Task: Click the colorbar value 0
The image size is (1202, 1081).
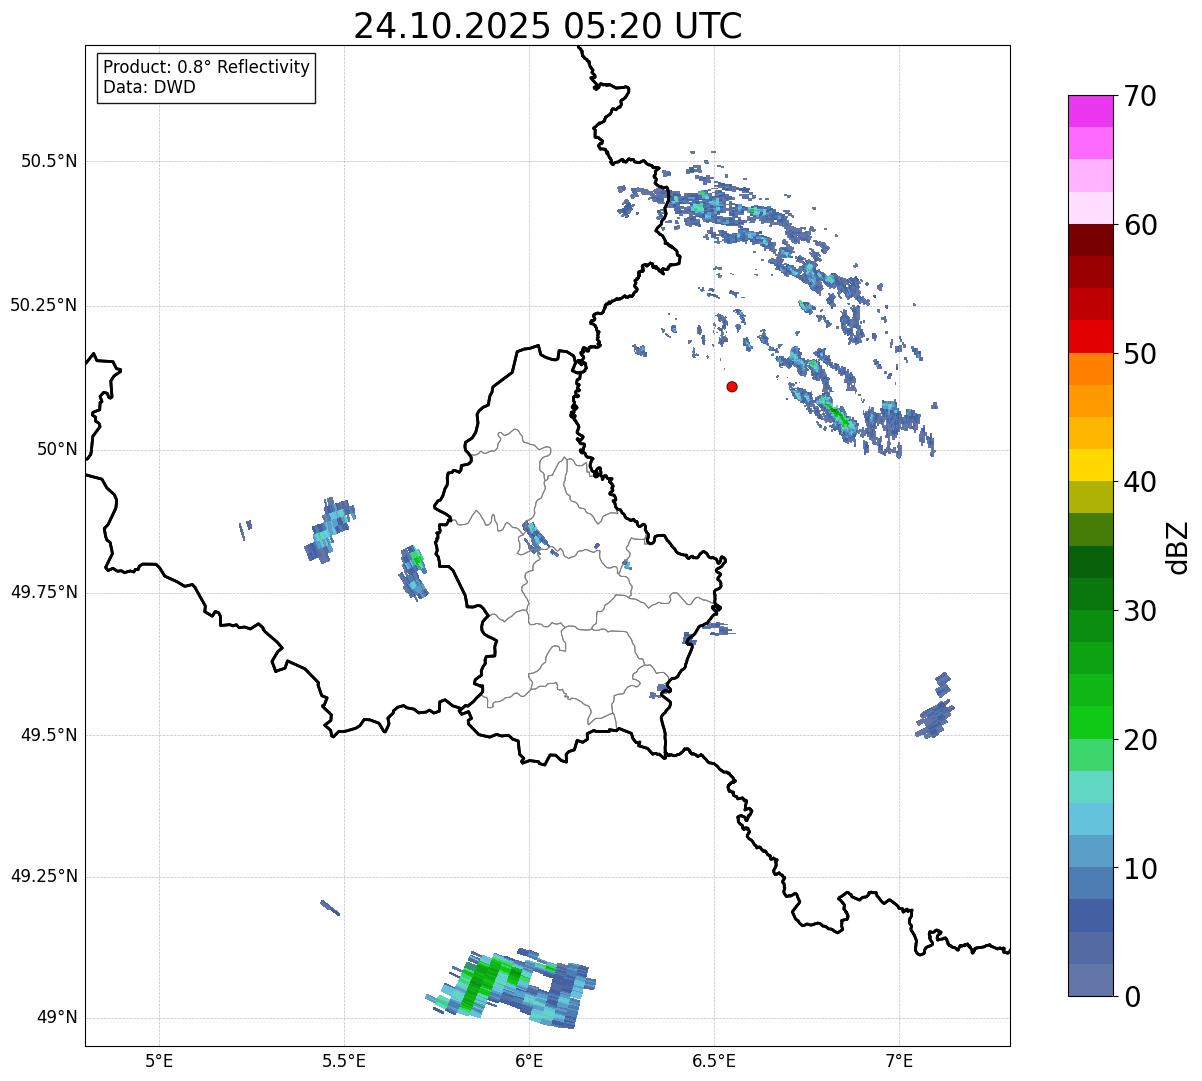Action: [1133, 997]
